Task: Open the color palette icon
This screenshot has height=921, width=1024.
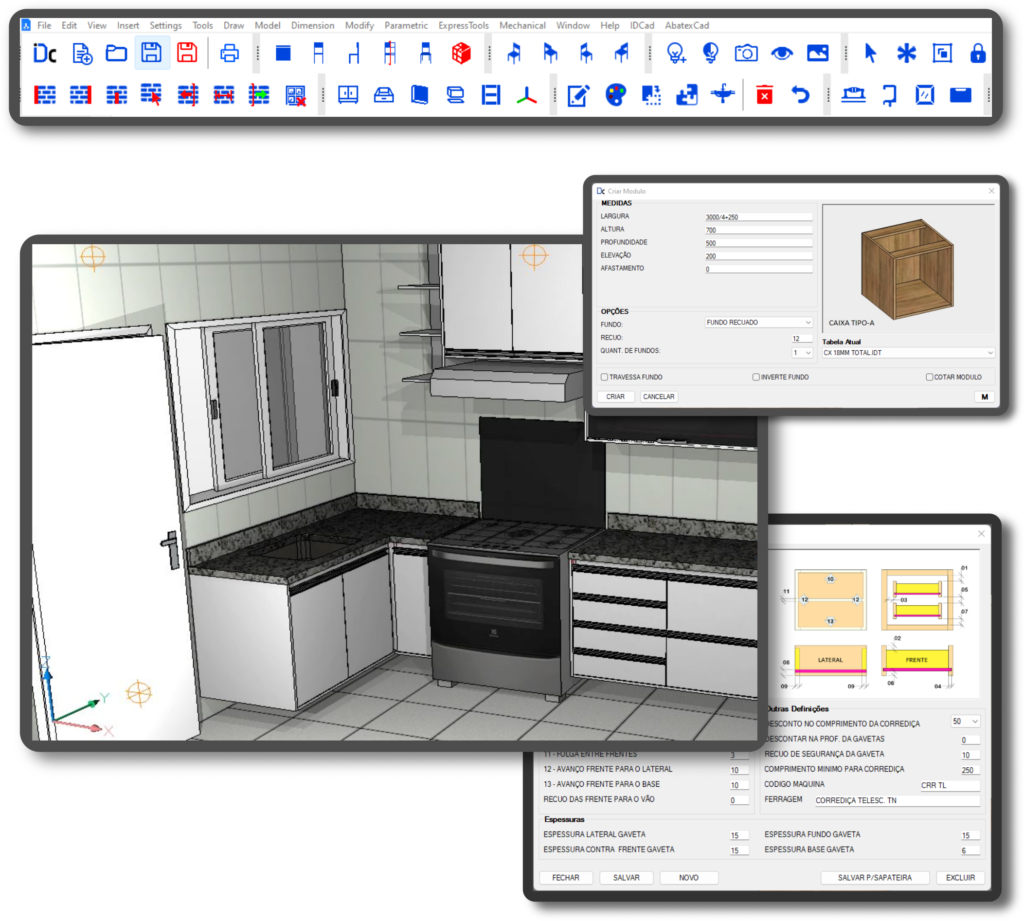Action: 615,95
